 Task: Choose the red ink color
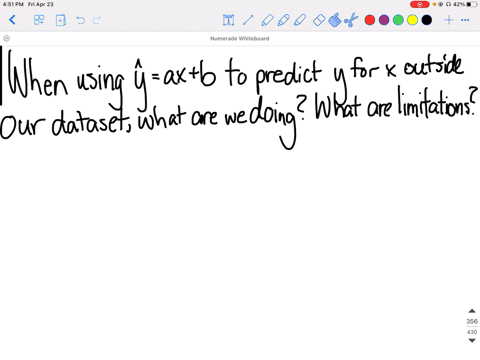(x=370, y=20)
